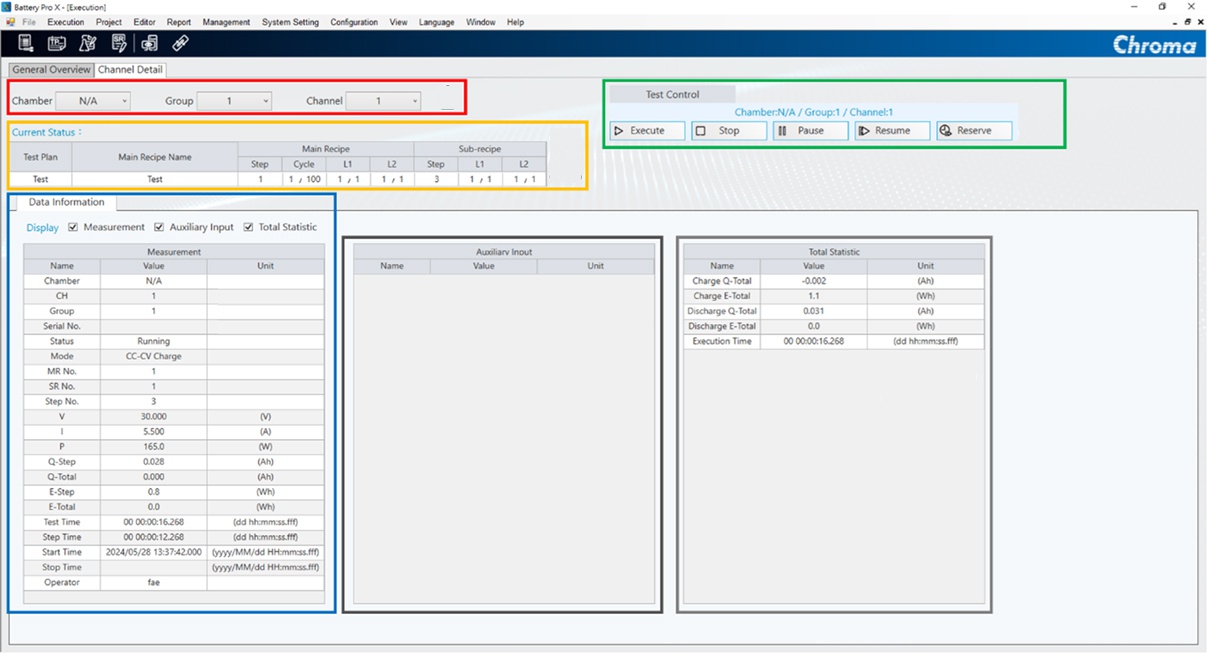
Task: Switch to the General Overview tab
Action: click(x=51, y=70)
